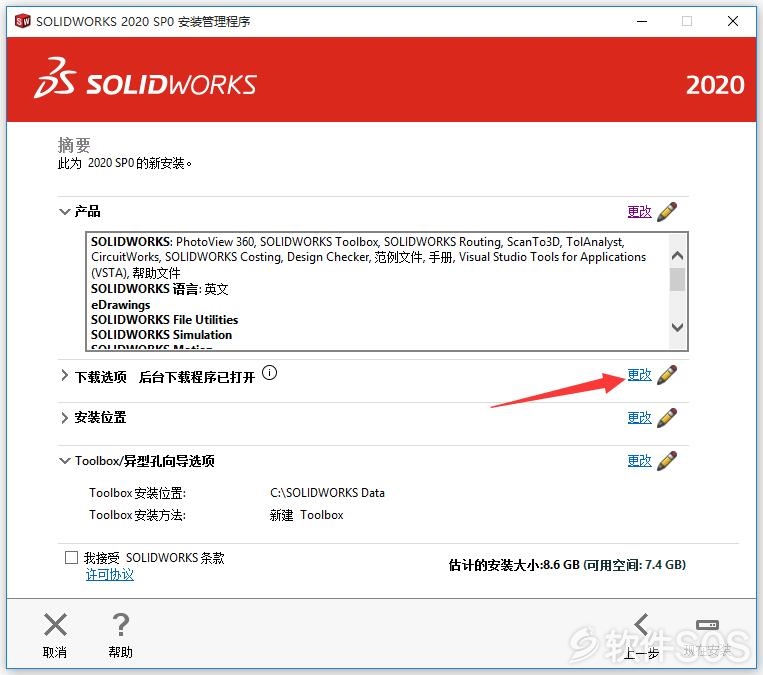
Task: Collapse the Toolbox/异型孔向导选项 section
Action: pyautogui.click(x=64, y=460)
